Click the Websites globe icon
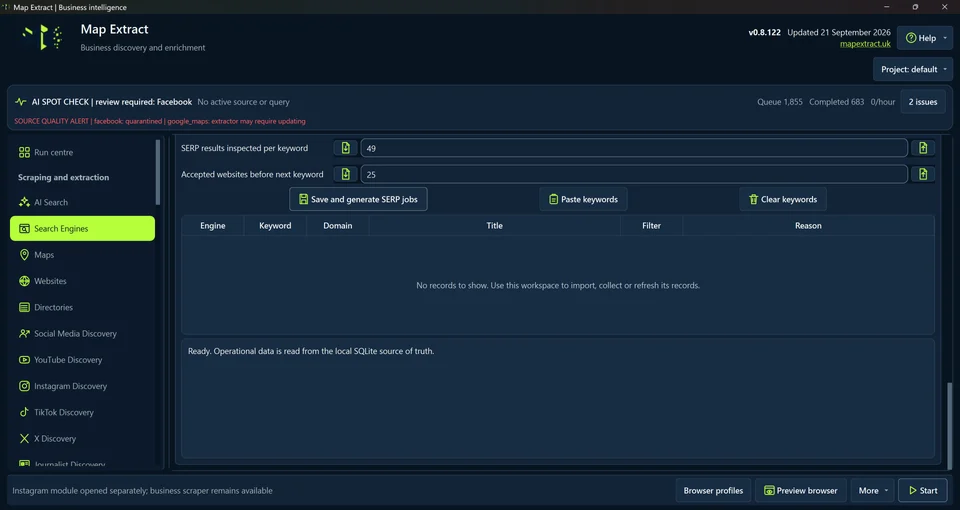This screenshot has height=510, width=960. [24, 281]
